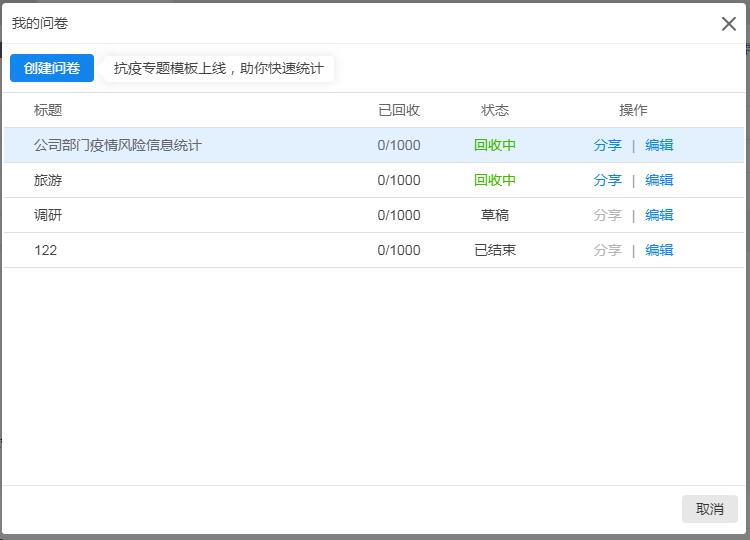Select the 122 row title
The height and width of the screenshot is (540, 750).
[45, 250]
